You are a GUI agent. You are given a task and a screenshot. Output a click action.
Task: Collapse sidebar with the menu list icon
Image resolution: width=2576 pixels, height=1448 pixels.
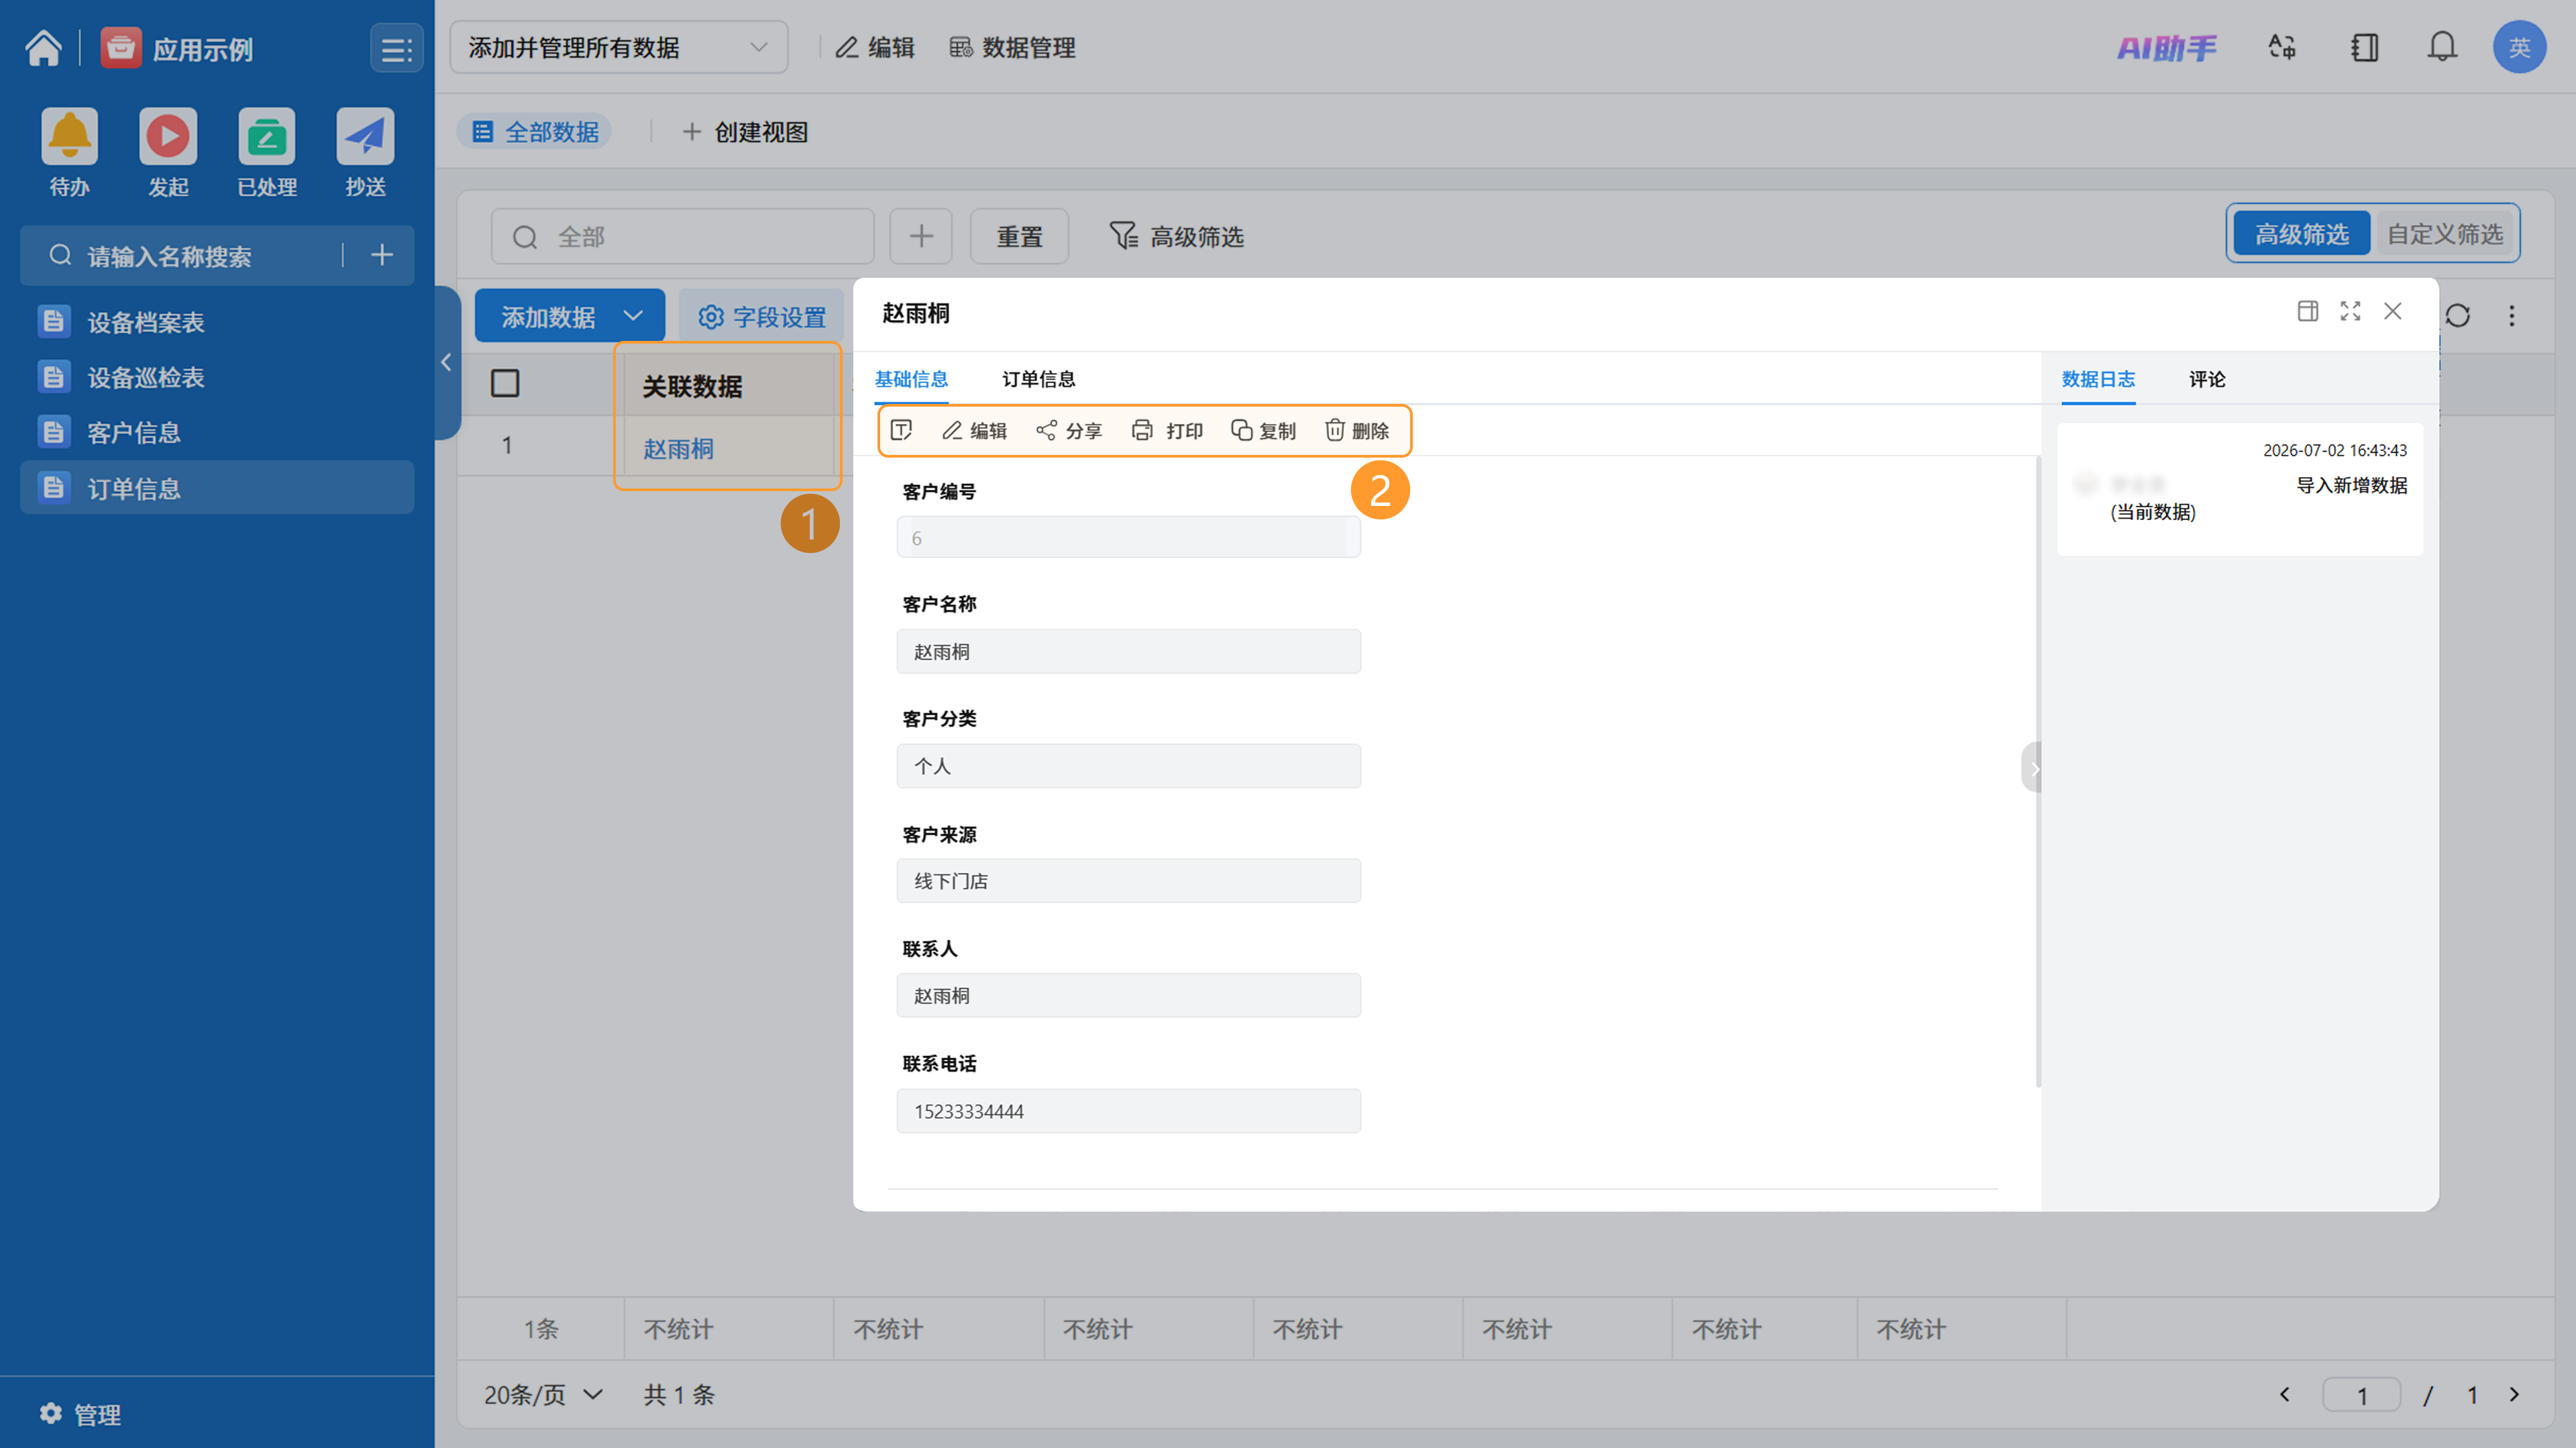[396, 48]
